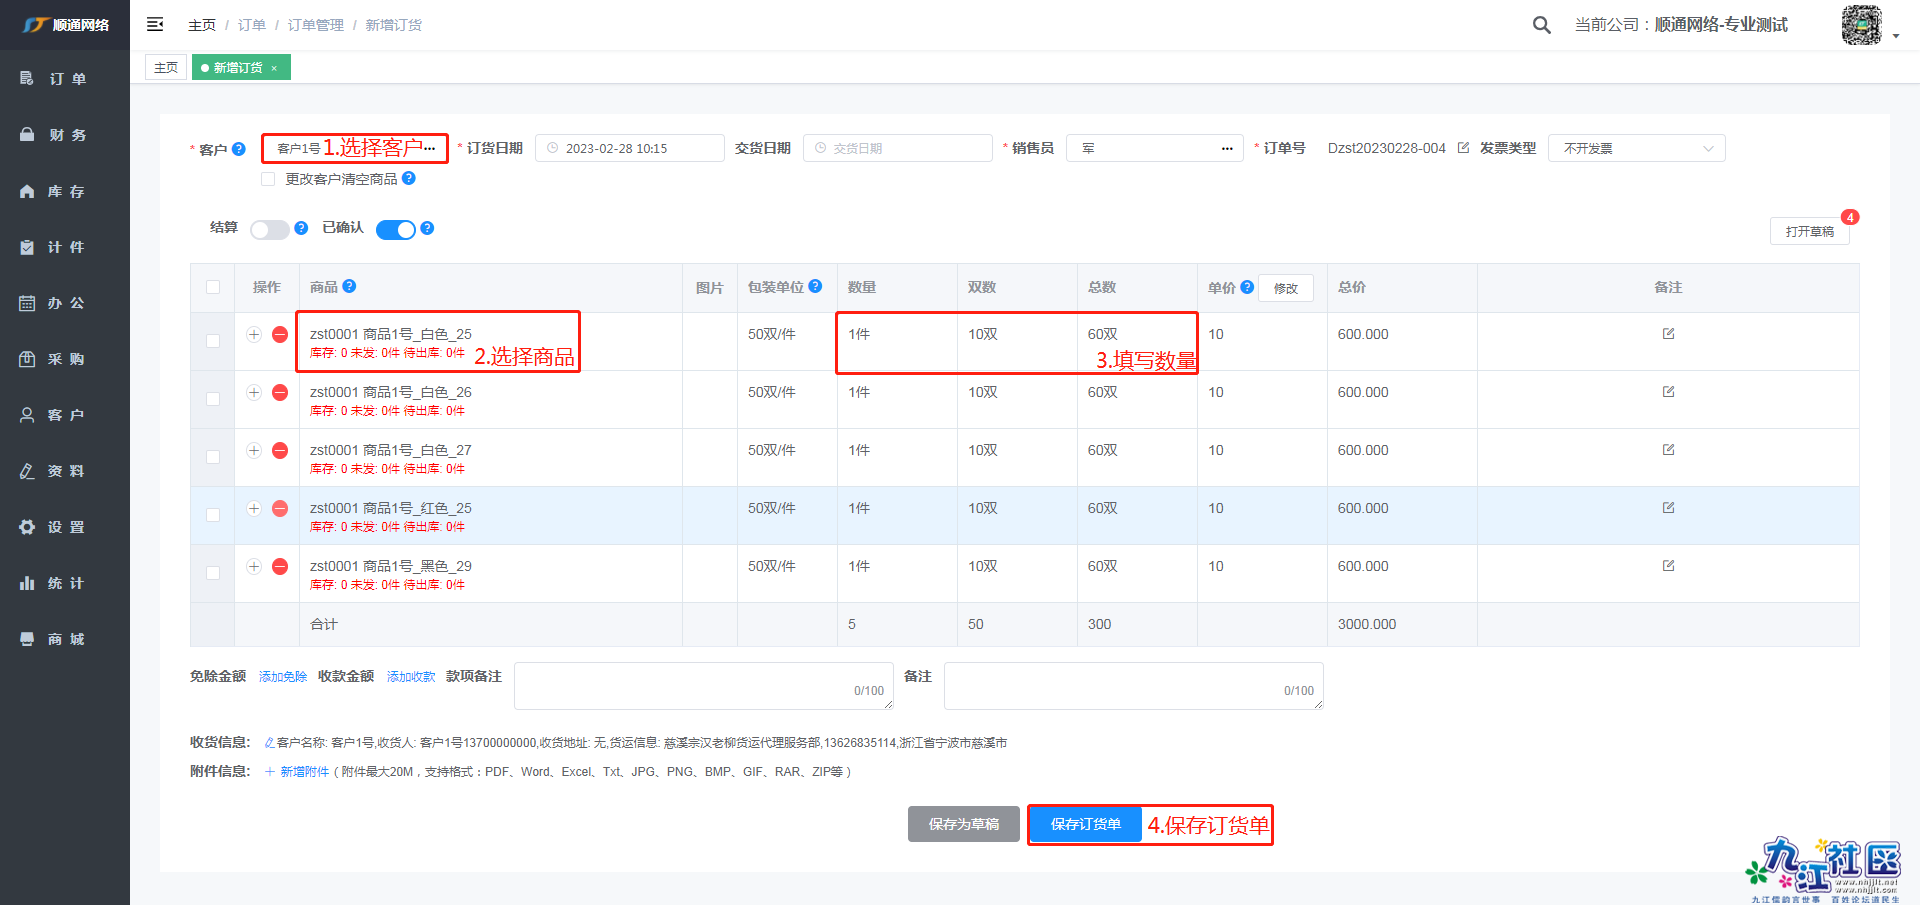This screenshot has width=1920, height=905.
Task: Click help icon next to 包装单位 header
Action: pos(816,286)
